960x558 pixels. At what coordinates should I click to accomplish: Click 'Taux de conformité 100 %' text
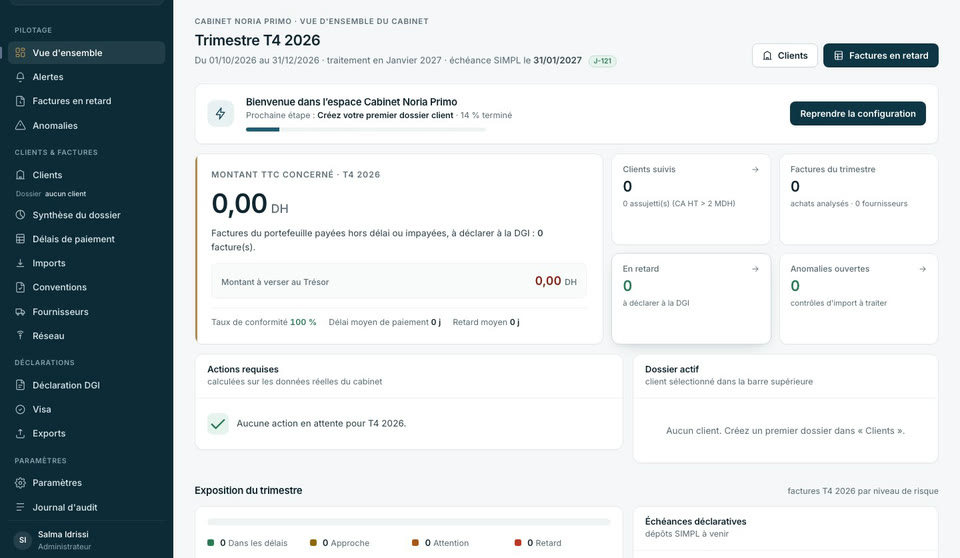(264, 322)
